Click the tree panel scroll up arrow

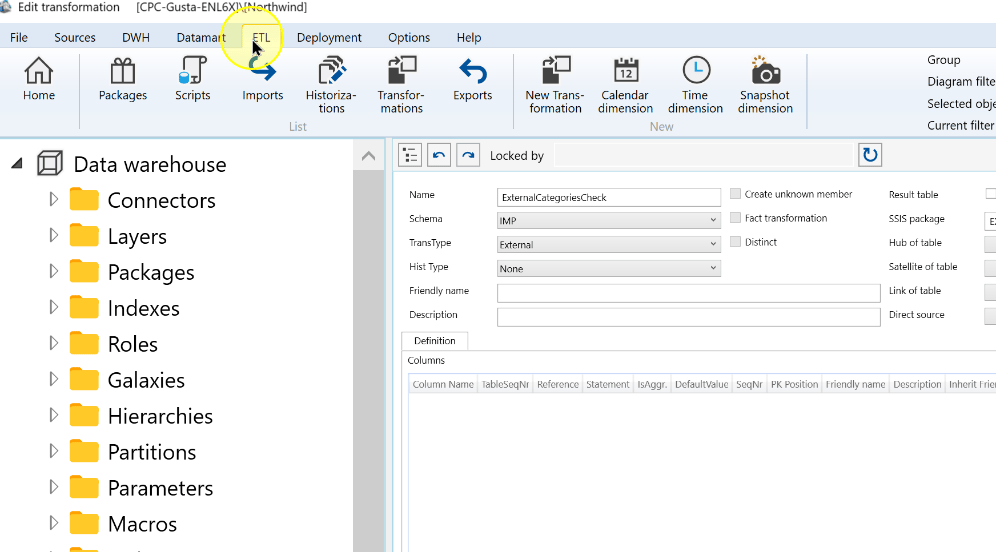click(x=368, y=156)
